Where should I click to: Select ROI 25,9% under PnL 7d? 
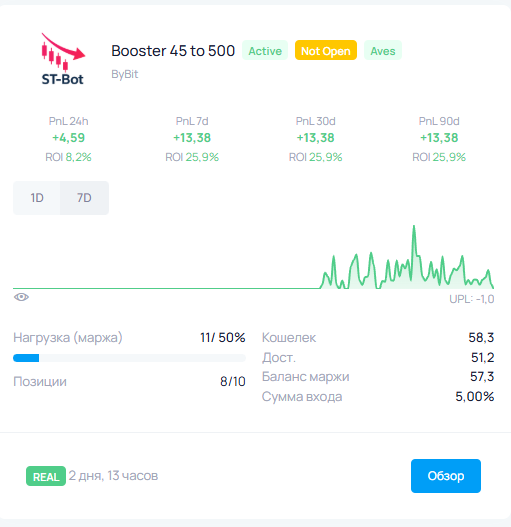[x=192, y=157]
